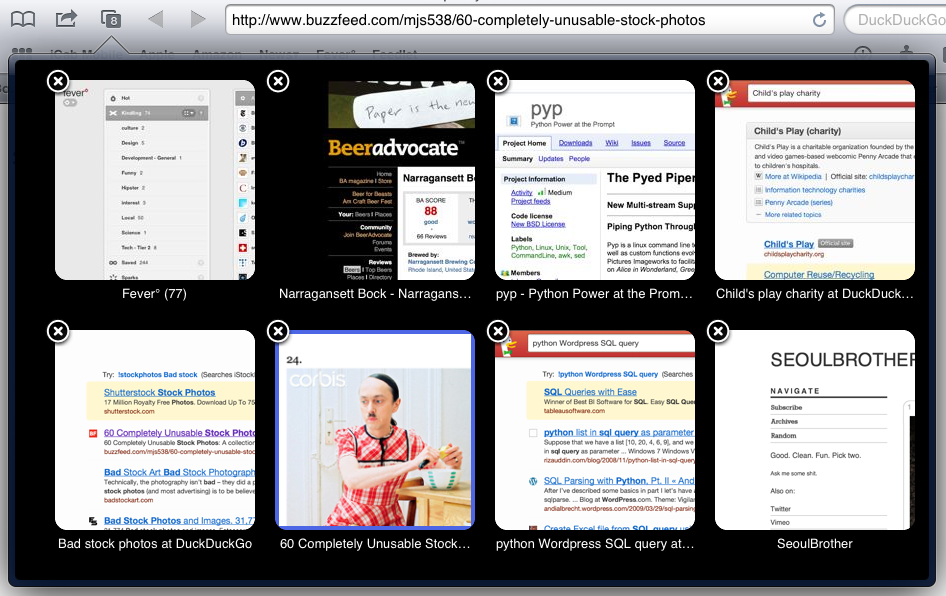Click the "Child's play charity at DuckDuck…" title
946x596 pixels.
(815, 294)
